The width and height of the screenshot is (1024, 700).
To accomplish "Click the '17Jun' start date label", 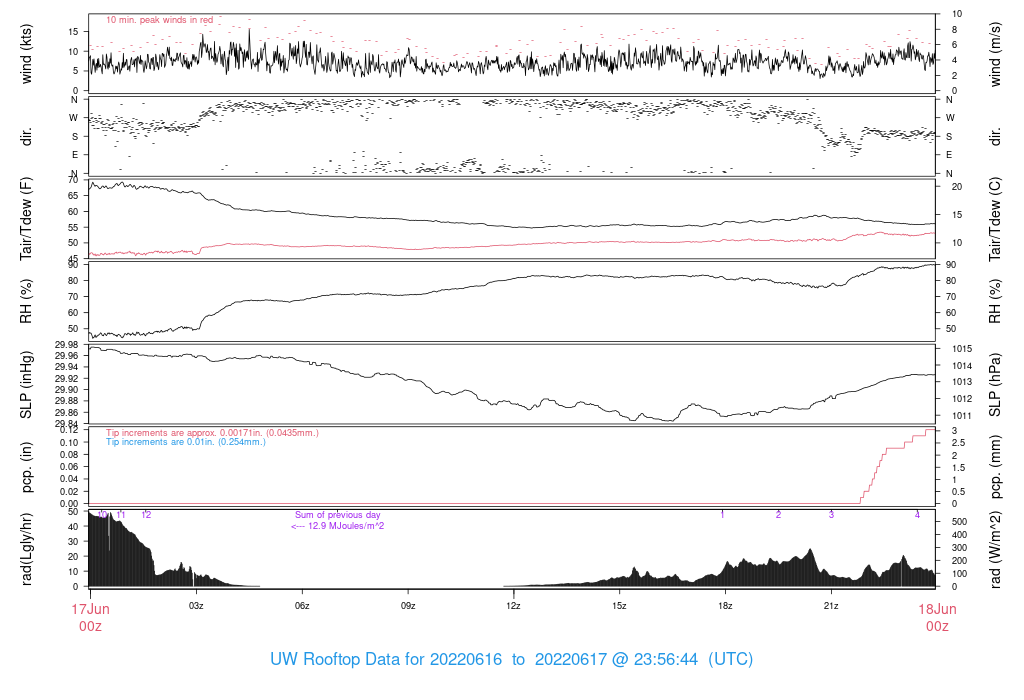I will 90,609.
